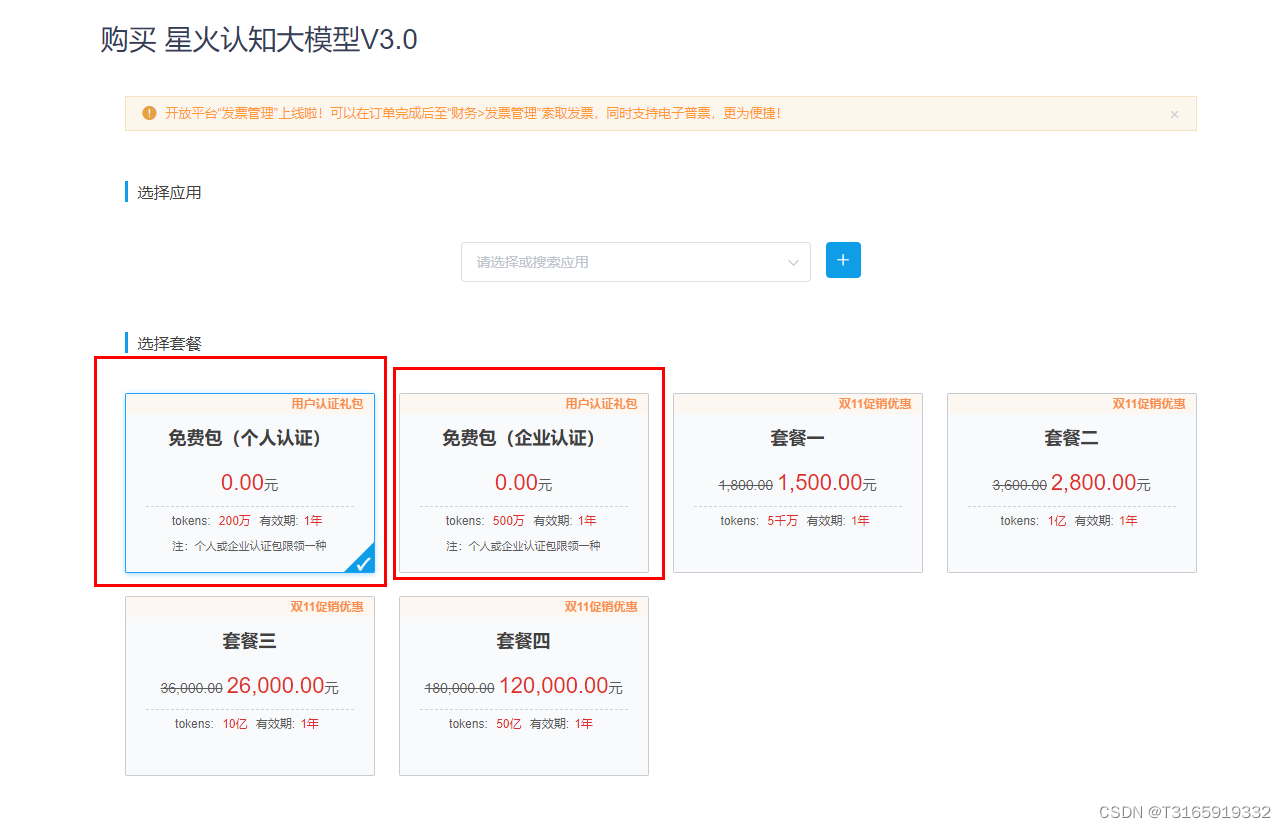1286x828 pixels.
Task: Click the blue checkmark corner on 个人认证 card
Action: point(362,561)
